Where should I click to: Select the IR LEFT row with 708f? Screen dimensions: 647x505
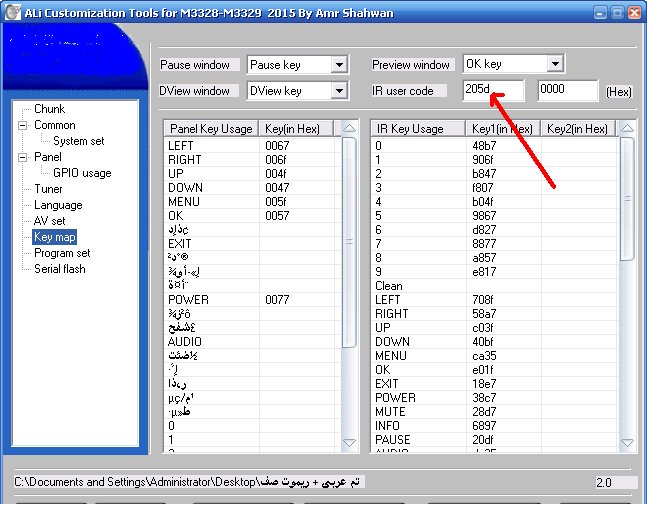[x=495, y=300]
